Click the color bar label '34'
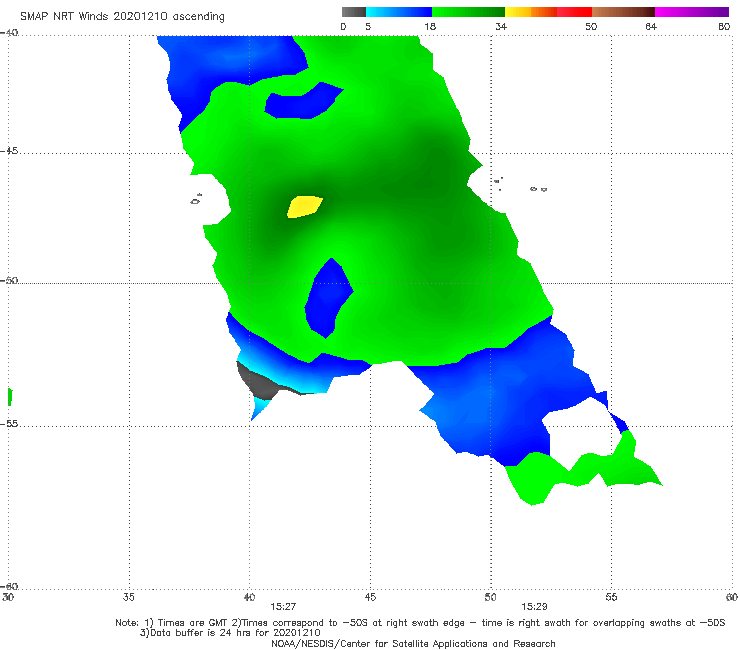 pyautogui.click(x=501, y=26)
